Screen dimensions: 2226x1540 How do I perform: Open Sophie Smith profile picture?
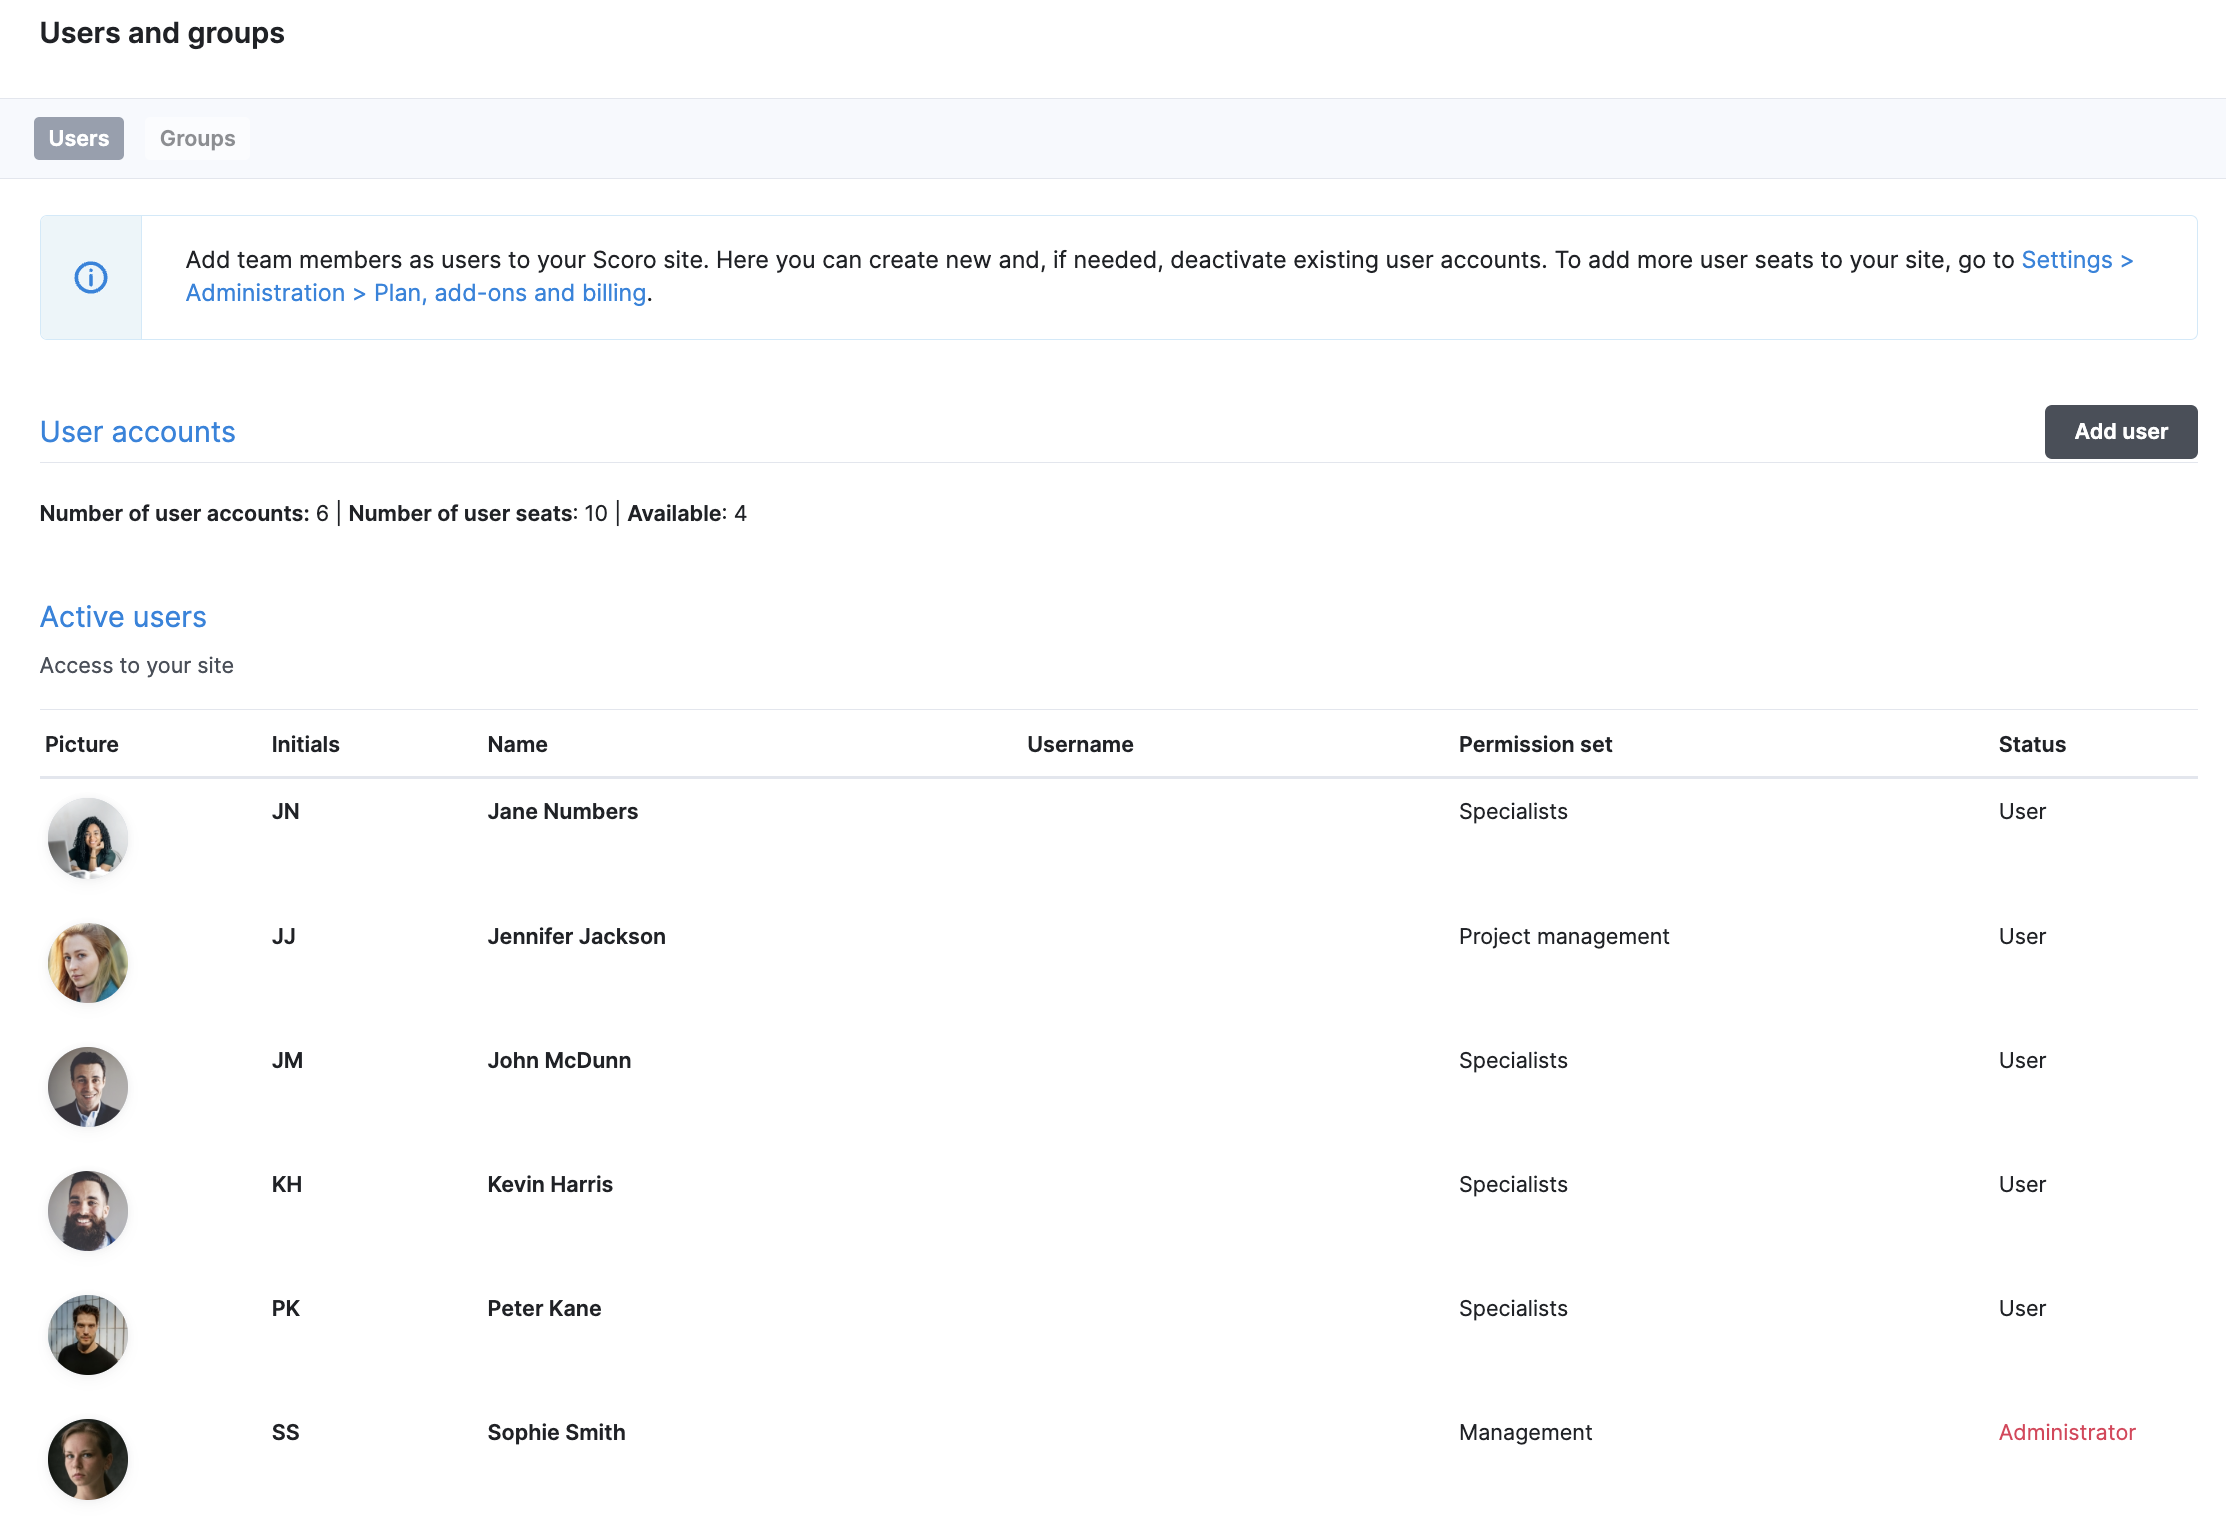pos(88,1459)
